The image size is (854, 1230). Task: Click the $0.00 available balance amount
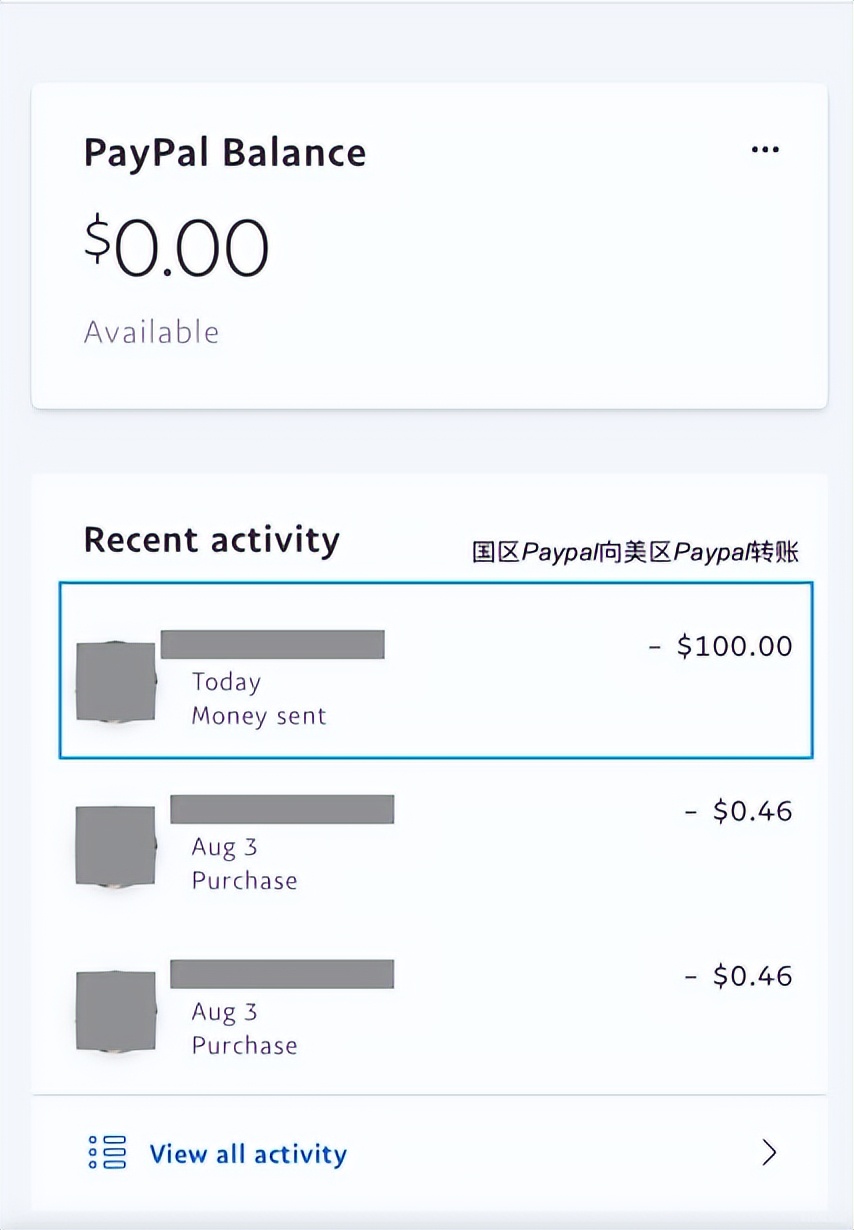tap(177, 247)
